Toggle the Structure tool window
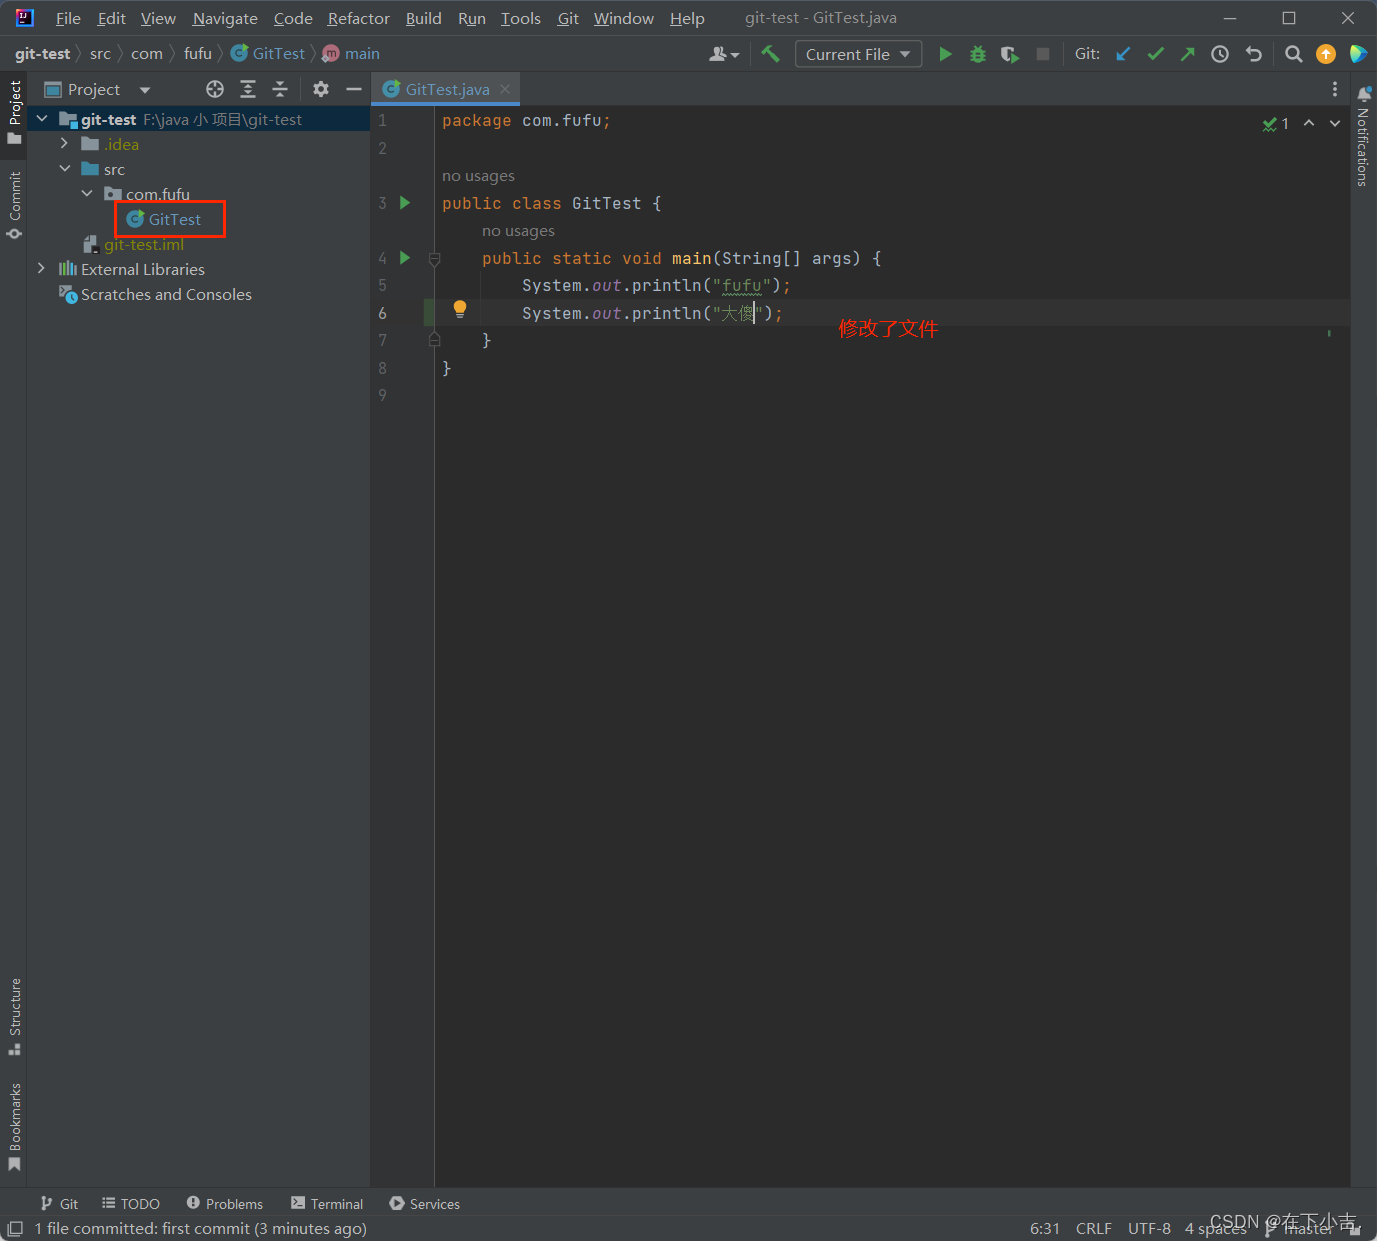The image size is (1377, 1241). tap(14, 1016)
